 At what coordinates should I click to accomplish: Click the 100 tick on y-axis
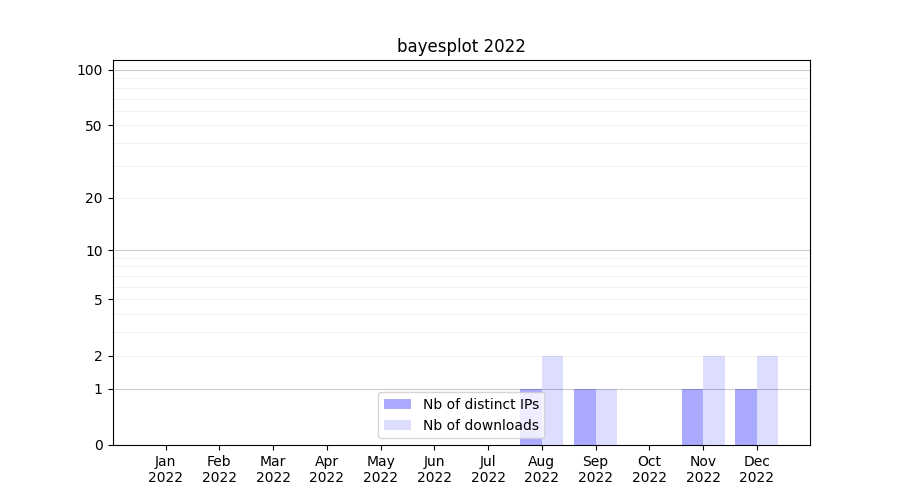click(x=90, y=70)
